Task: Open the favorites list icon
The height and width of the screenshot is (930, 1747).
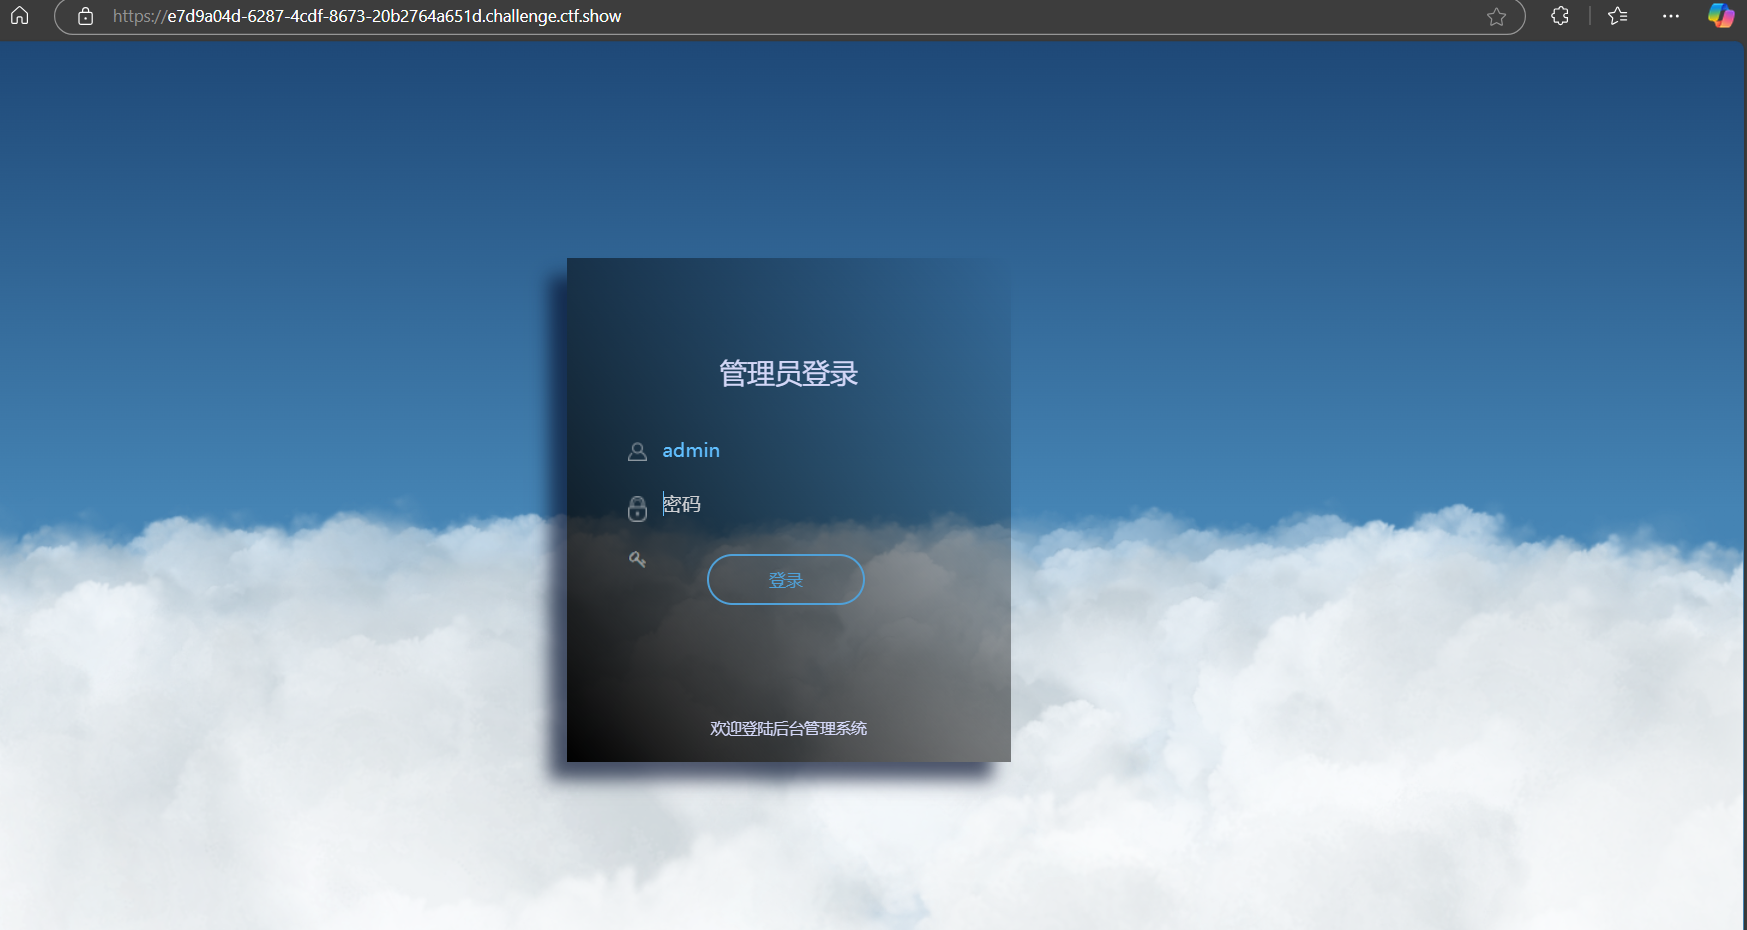Action: pyautogui.click(x=1618, y=16)
